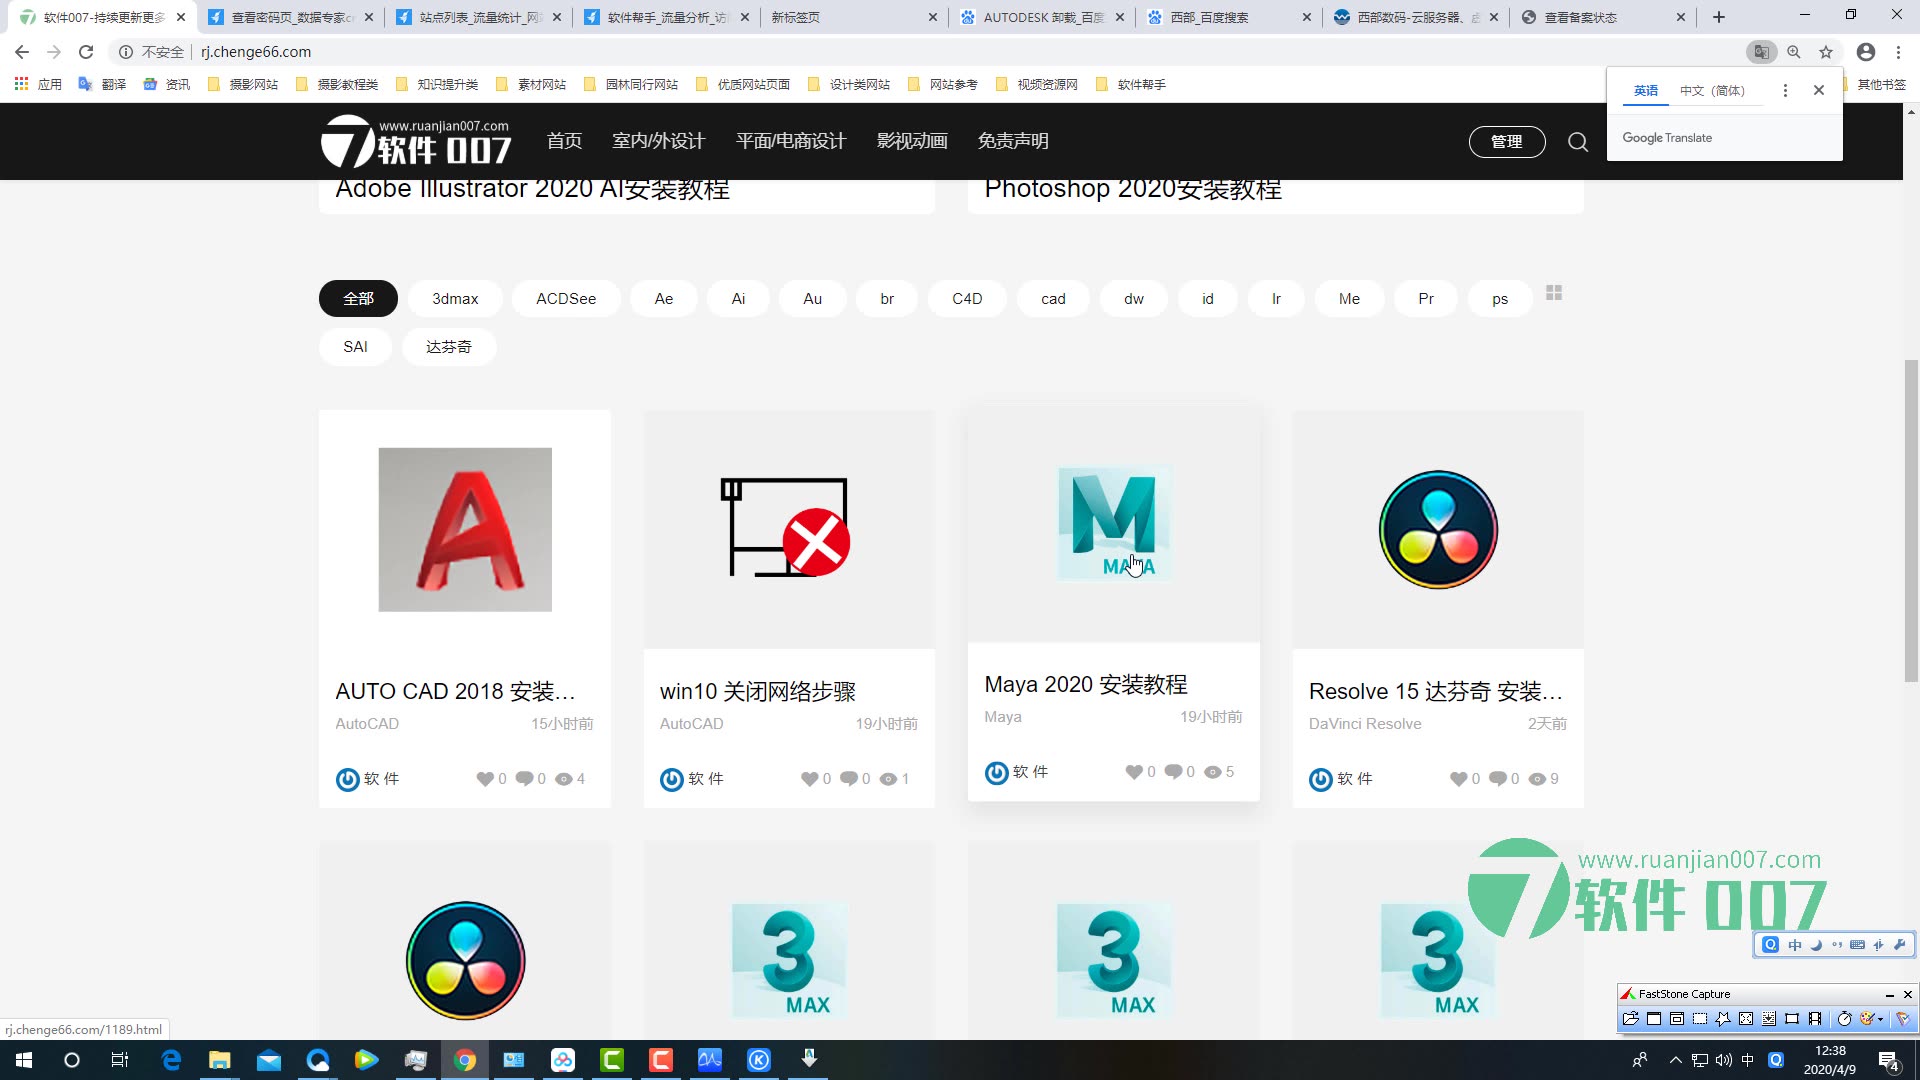Open Google Translate options three-dot menu
This screenshot has height=1080, width=1920.
pyautogui.click(x=1785, y=90)
